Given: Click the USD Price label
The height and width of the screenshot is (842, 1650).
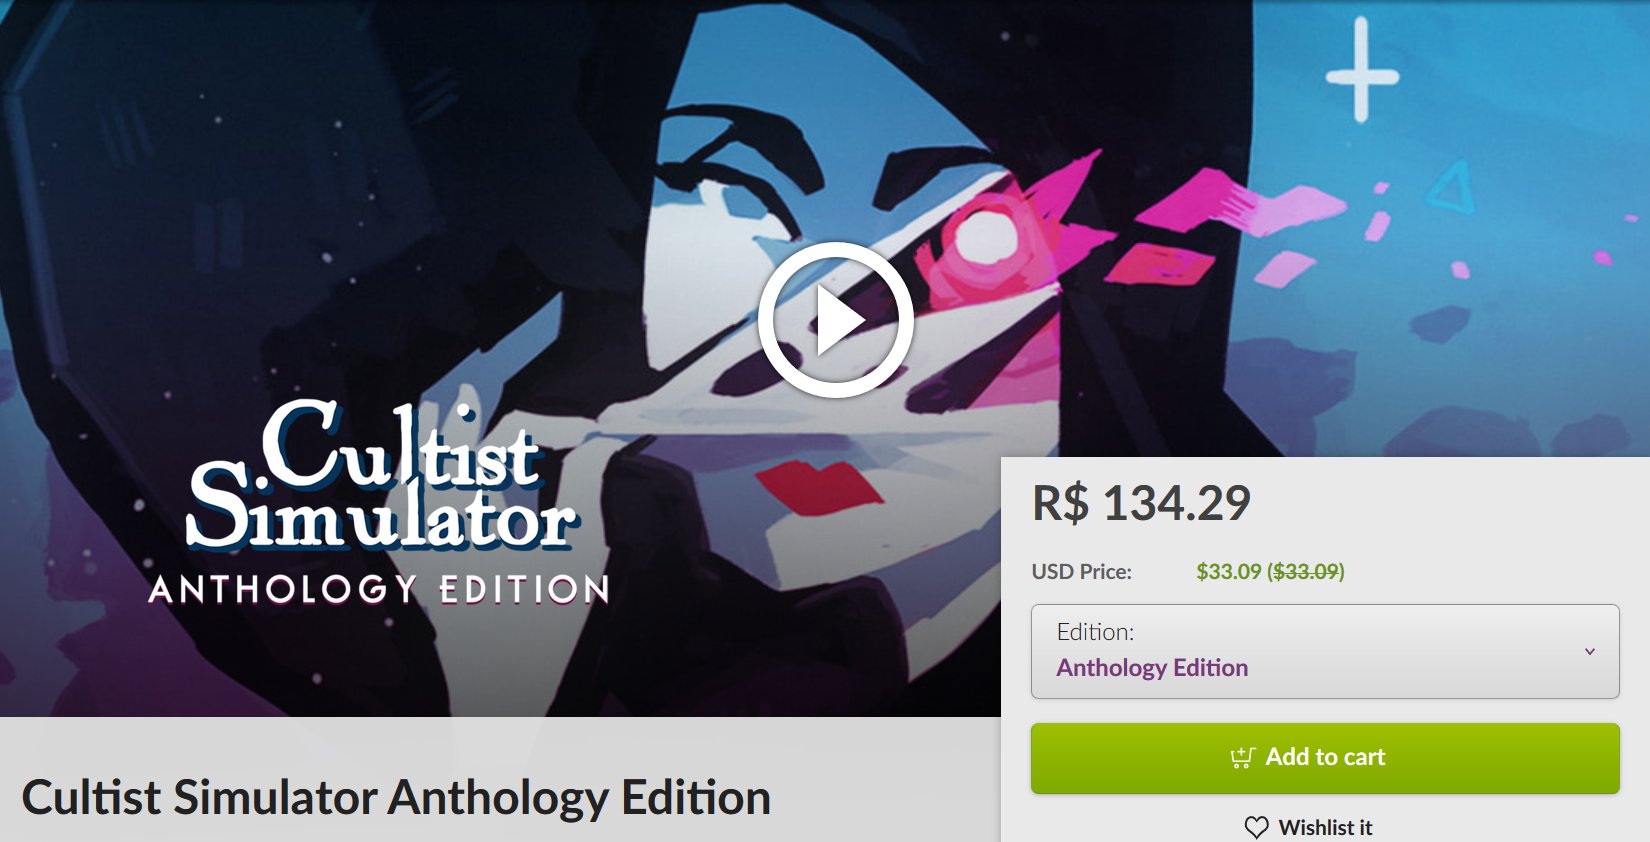Looking at the screenshot, I should tap(1082, 571).
